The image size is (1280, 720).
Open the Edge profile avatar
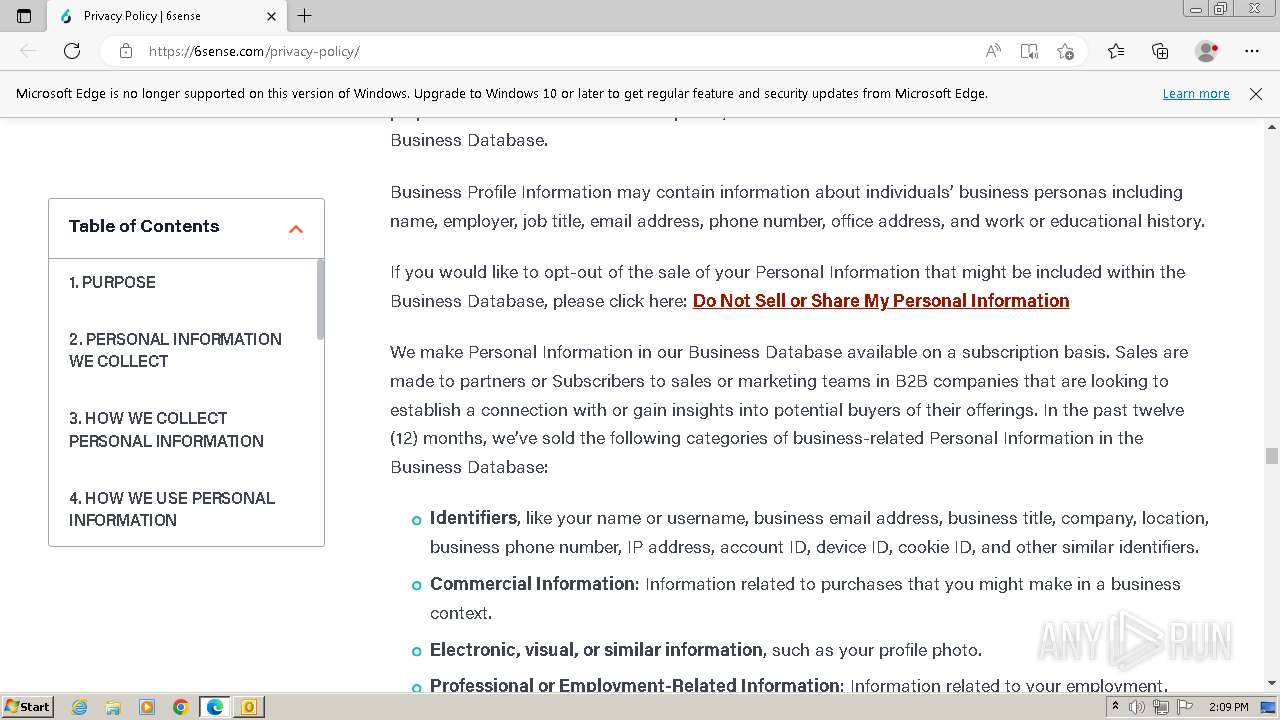1207,51
